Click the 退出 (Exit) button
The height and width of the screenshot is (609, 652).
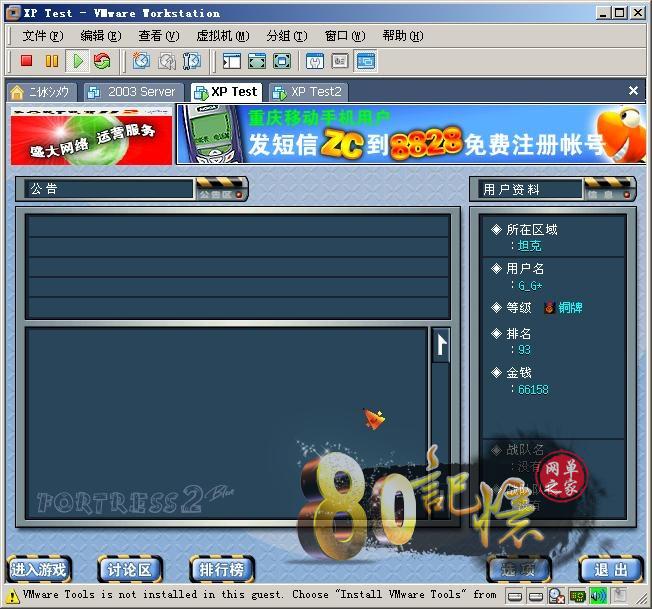(x=610, y=570)
